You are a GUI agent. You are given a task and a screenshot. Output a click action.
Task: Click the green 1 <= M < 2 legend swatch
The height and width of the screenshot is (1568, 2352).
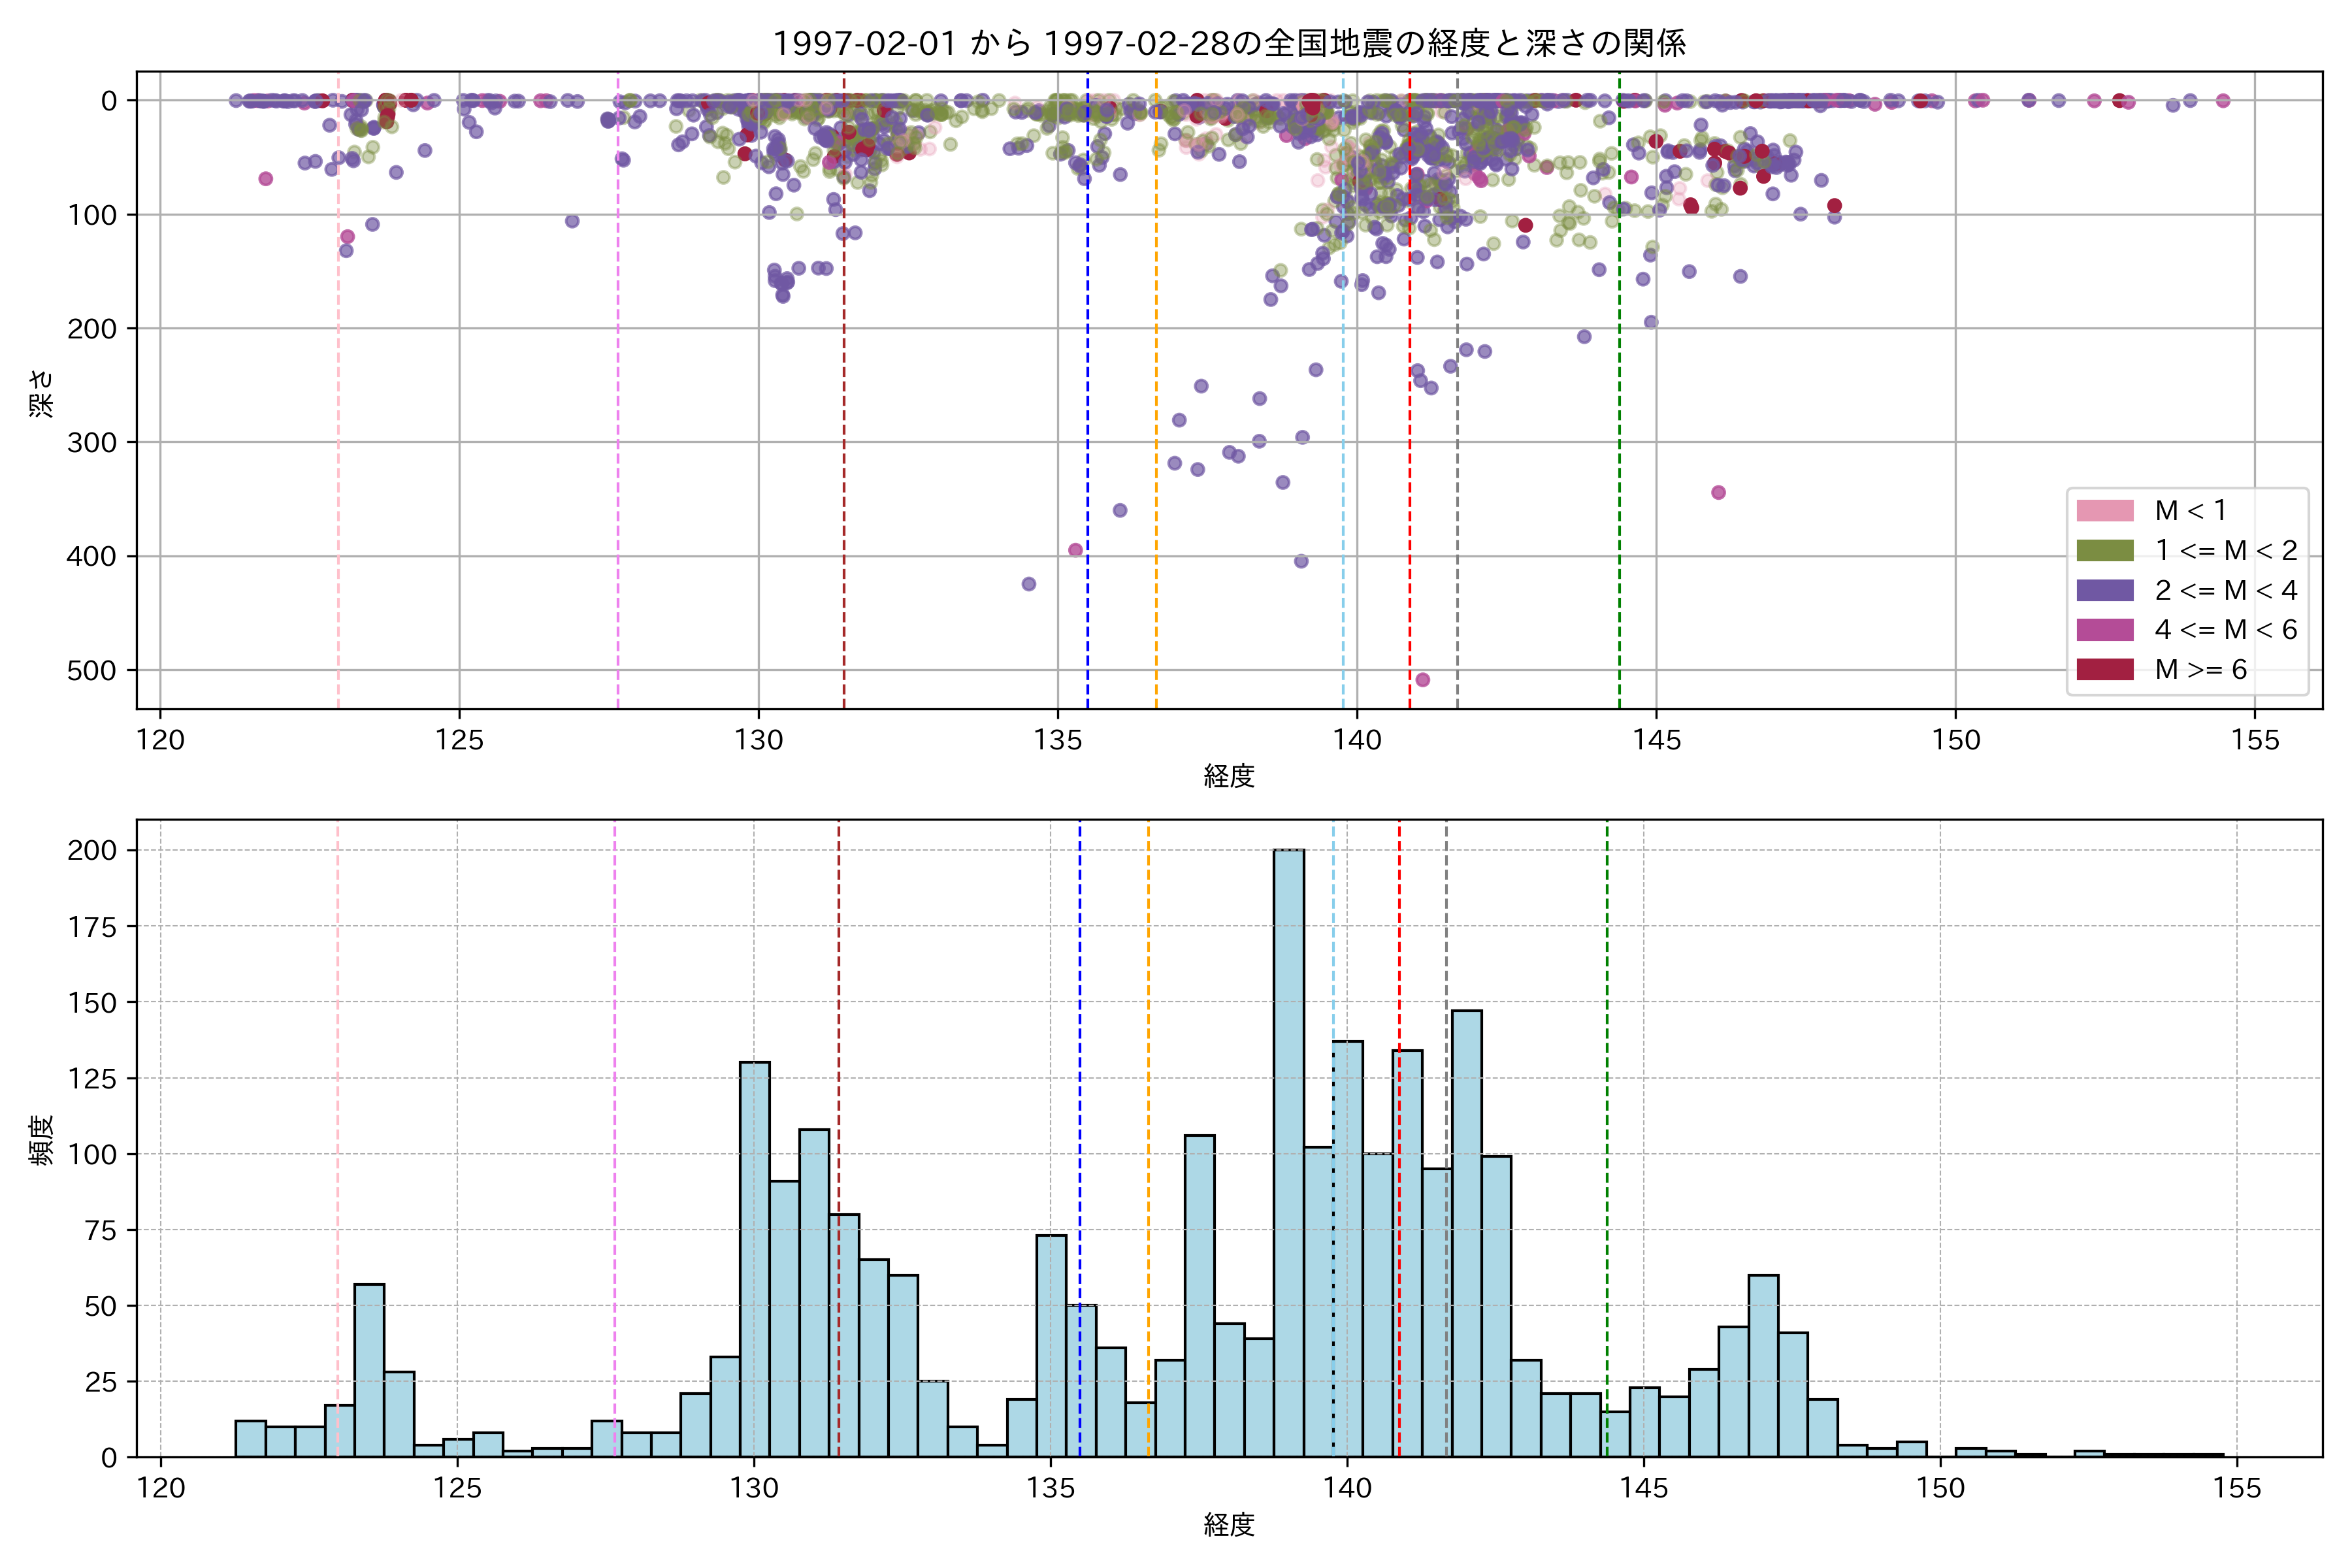pos(2104,551)
